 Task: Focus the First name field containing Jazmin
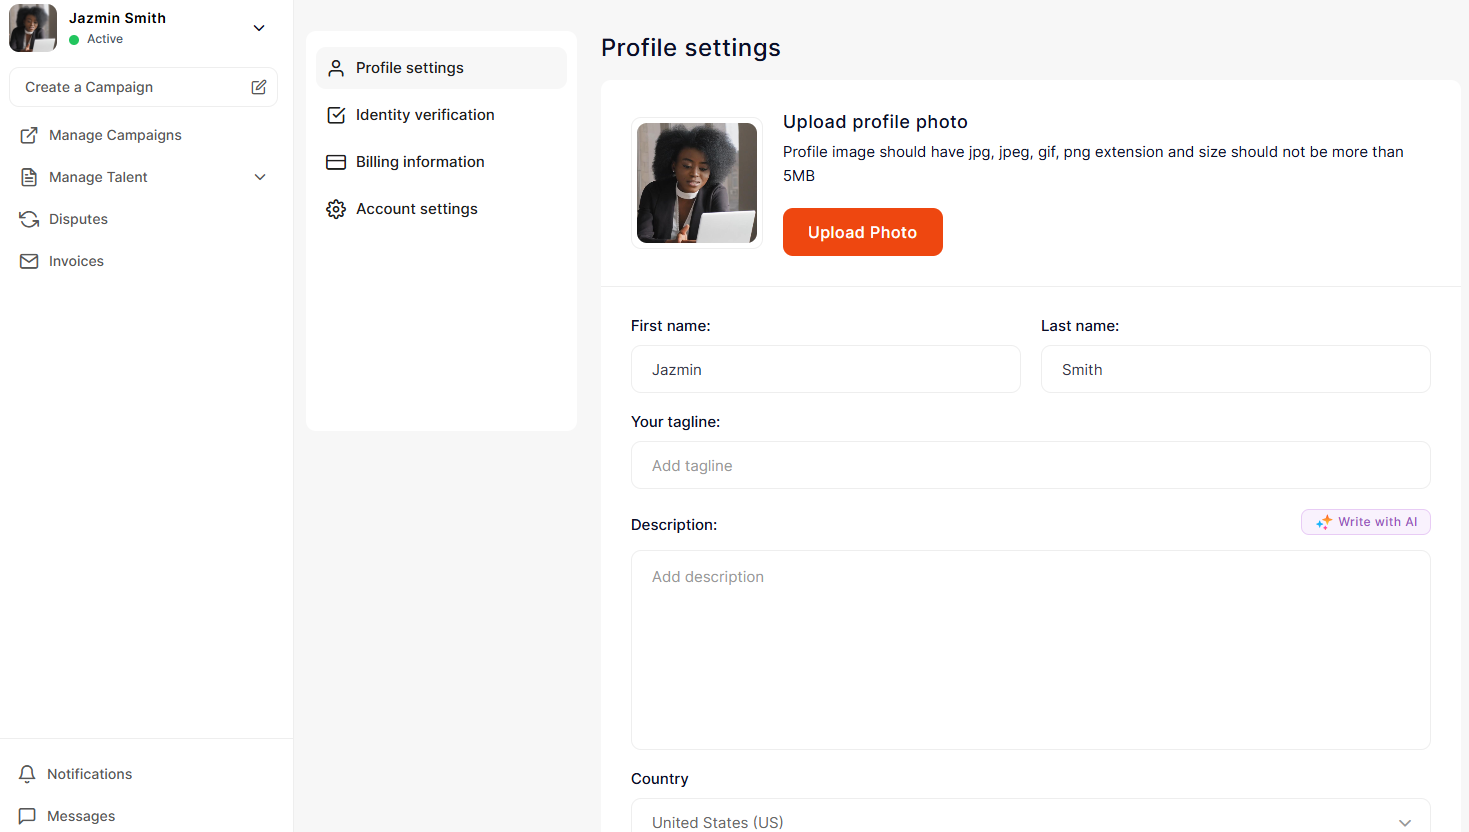click(x=825, y=369)
